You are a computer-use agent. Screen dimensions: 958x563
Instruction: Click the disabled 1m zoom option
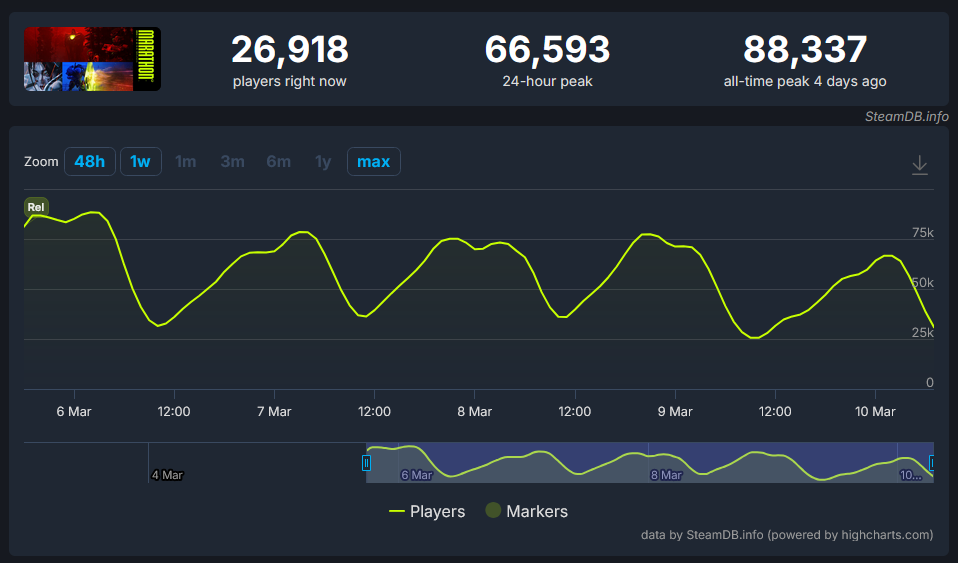pos(186,161)
